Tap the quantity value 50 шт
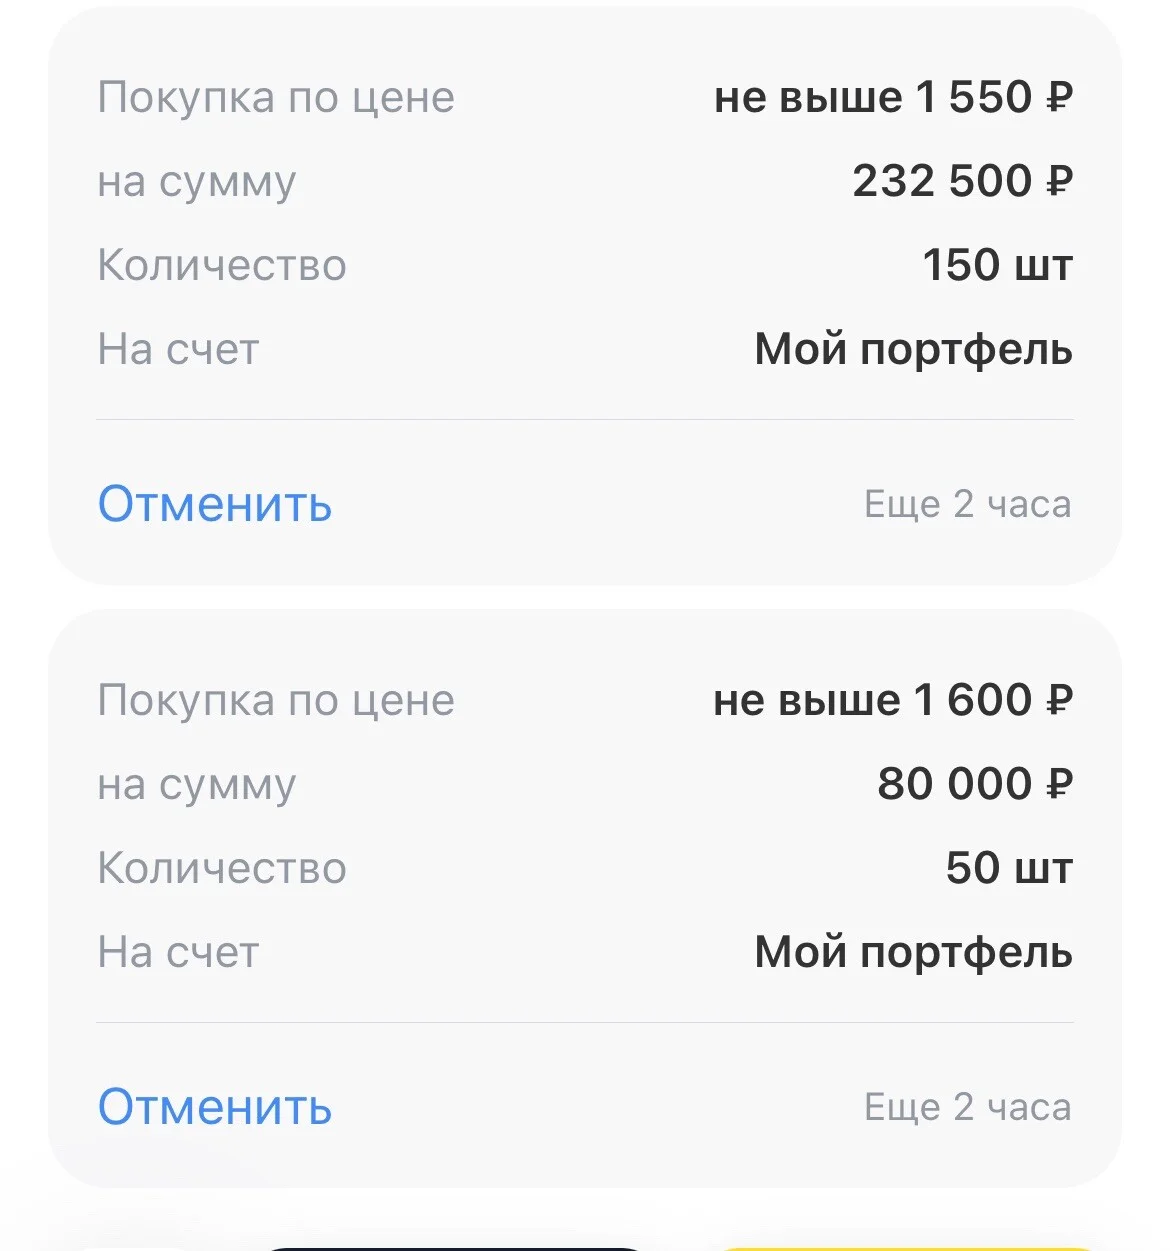 click(1009, 868)
